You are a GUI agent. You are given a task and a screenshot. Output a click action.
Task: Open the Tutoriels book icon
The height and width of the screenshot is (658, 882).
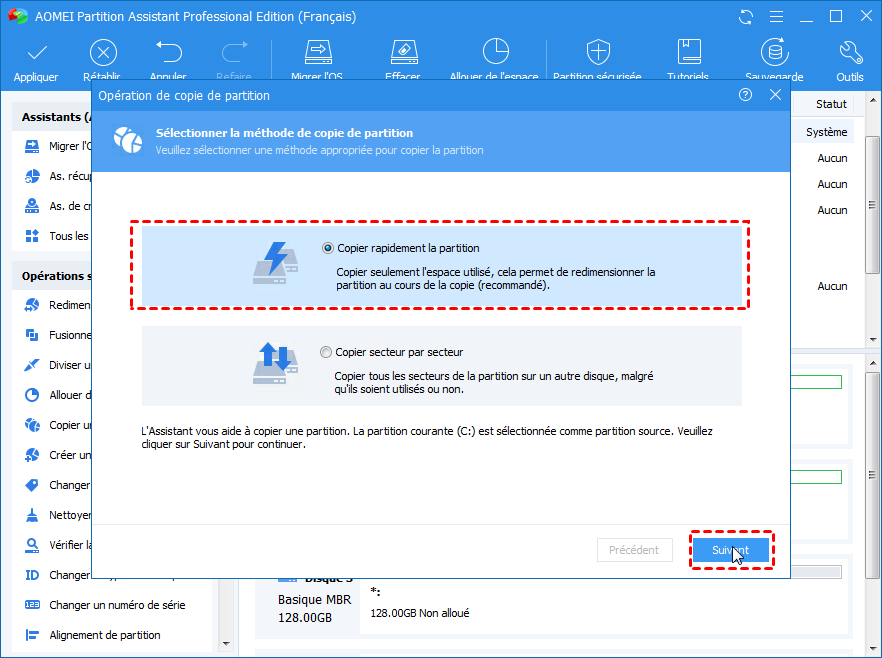689,52
